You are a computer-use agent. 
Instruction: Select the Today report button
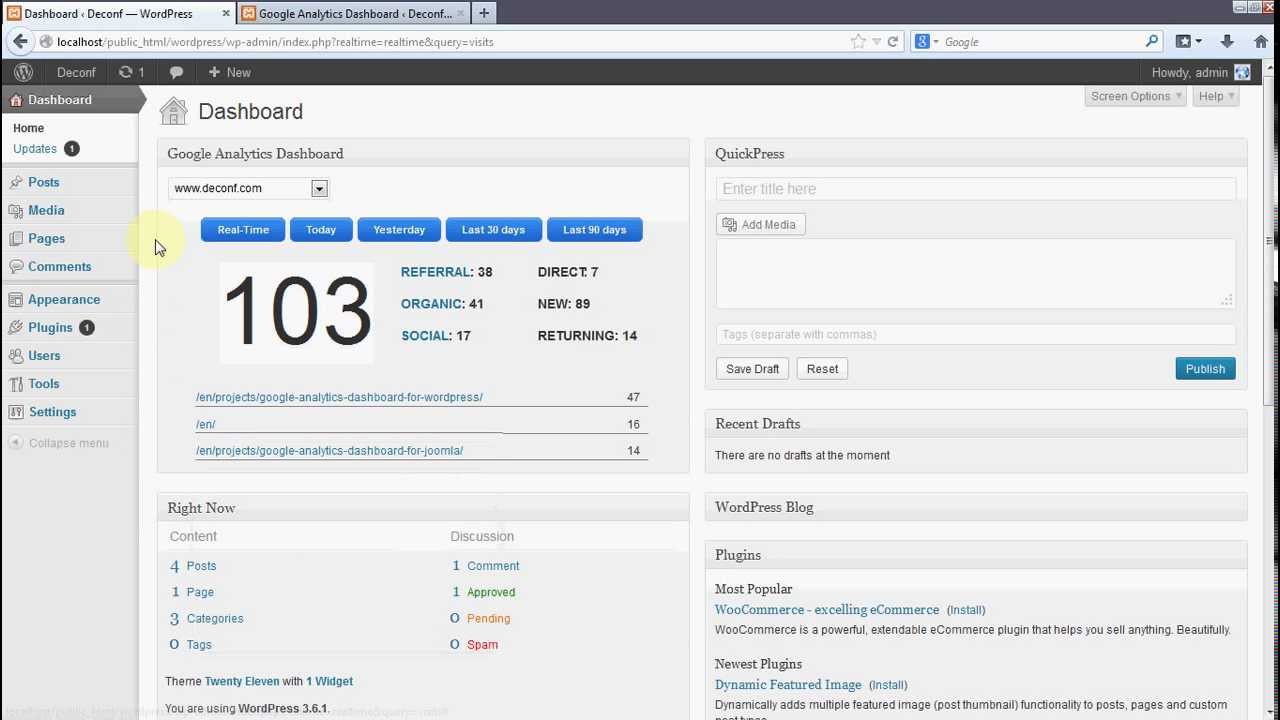click(321, 230)
